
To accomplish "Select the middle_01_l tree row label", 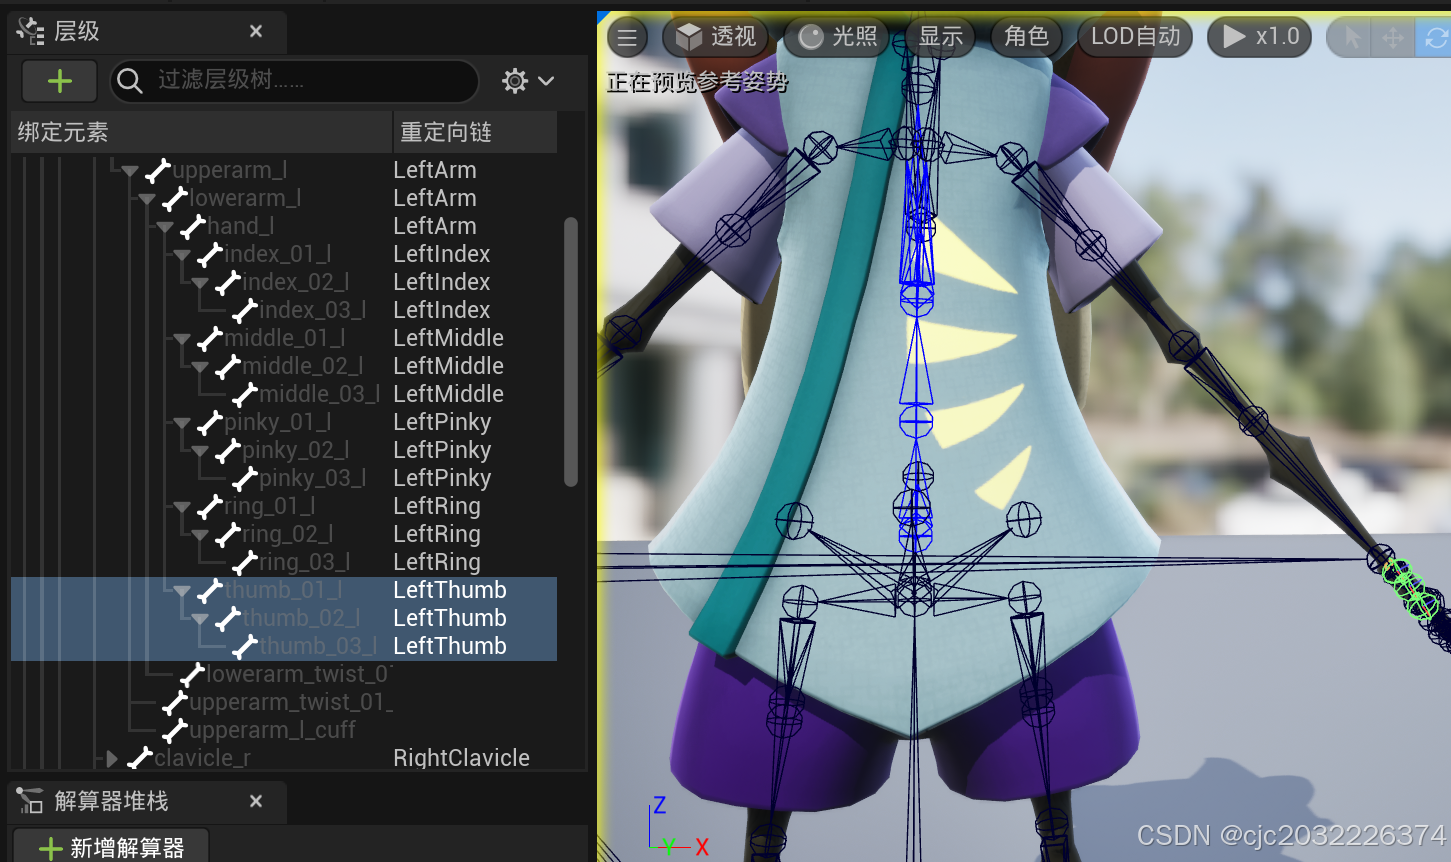I will tap(284, 339).
